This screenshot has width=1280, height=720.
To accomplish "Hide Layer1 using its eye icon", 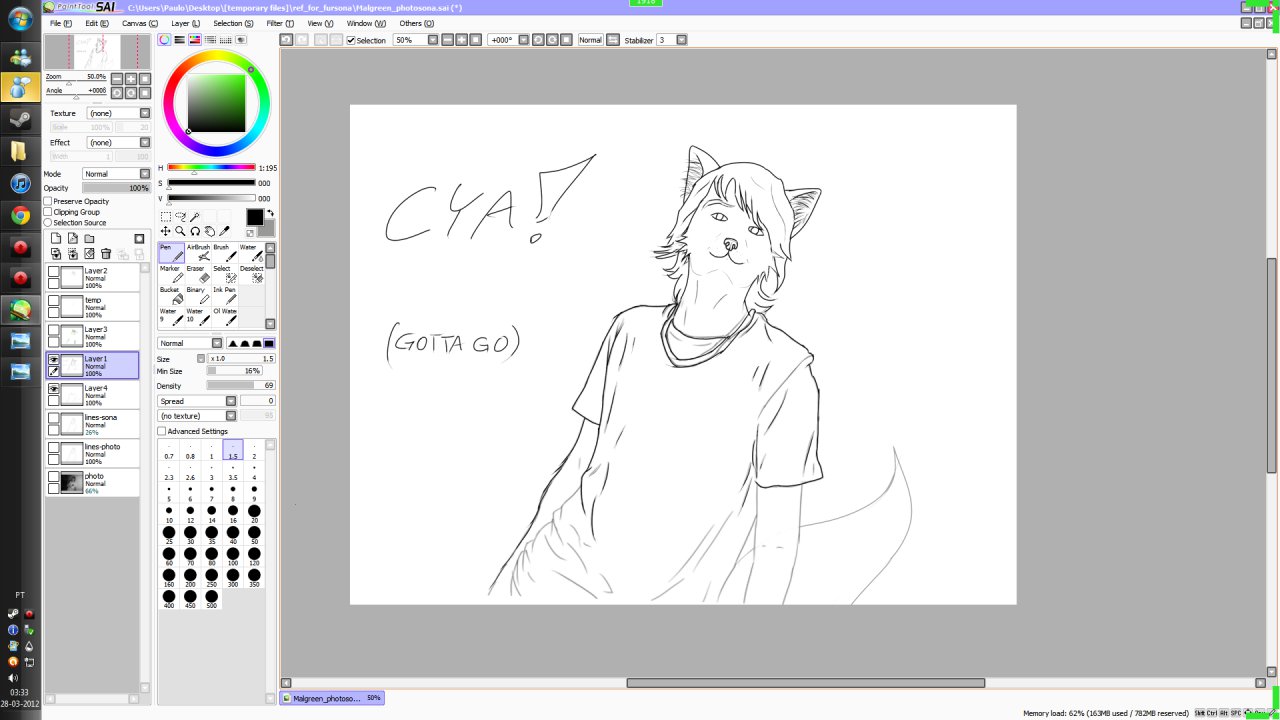I will pyautogui.click(x=54, y=359).
